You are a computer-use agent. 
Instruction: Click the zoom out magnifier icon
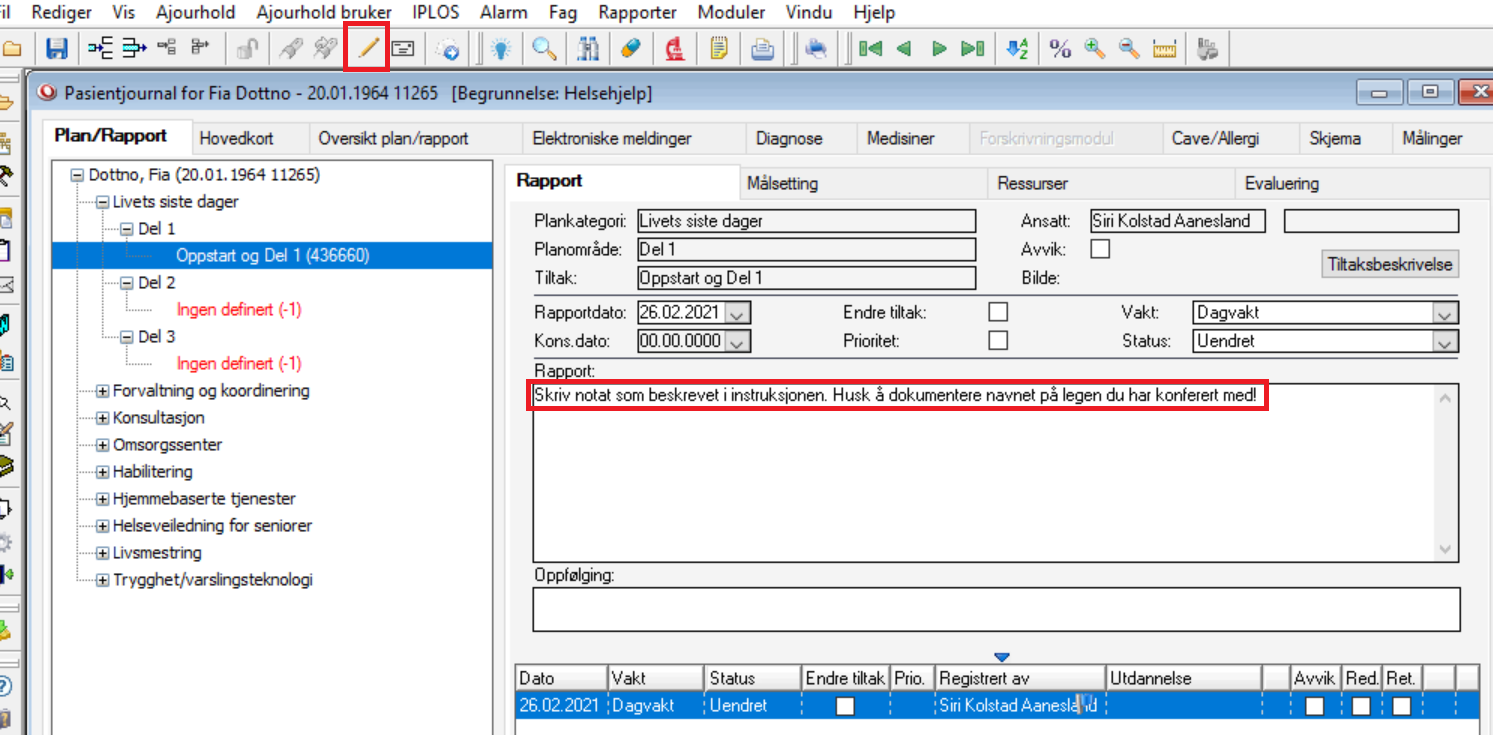point(1129,48)
